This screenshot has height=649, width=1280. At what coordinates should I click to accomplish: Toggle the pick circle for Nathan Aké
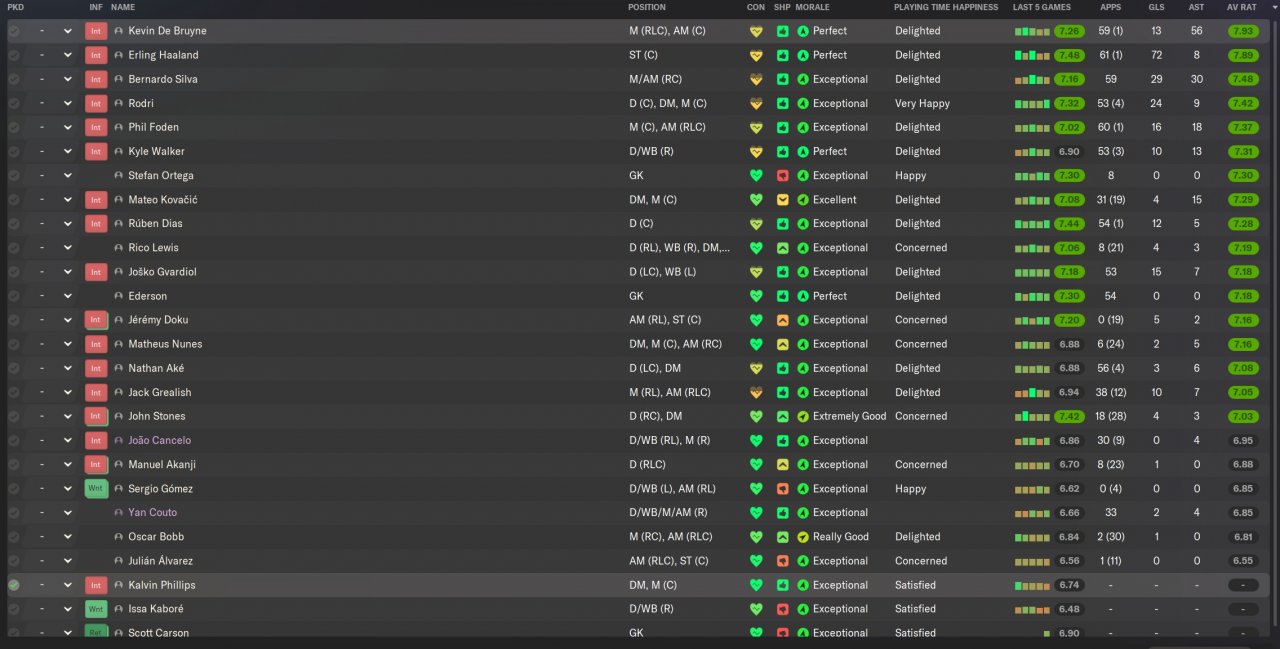click(x=14, y=368)
